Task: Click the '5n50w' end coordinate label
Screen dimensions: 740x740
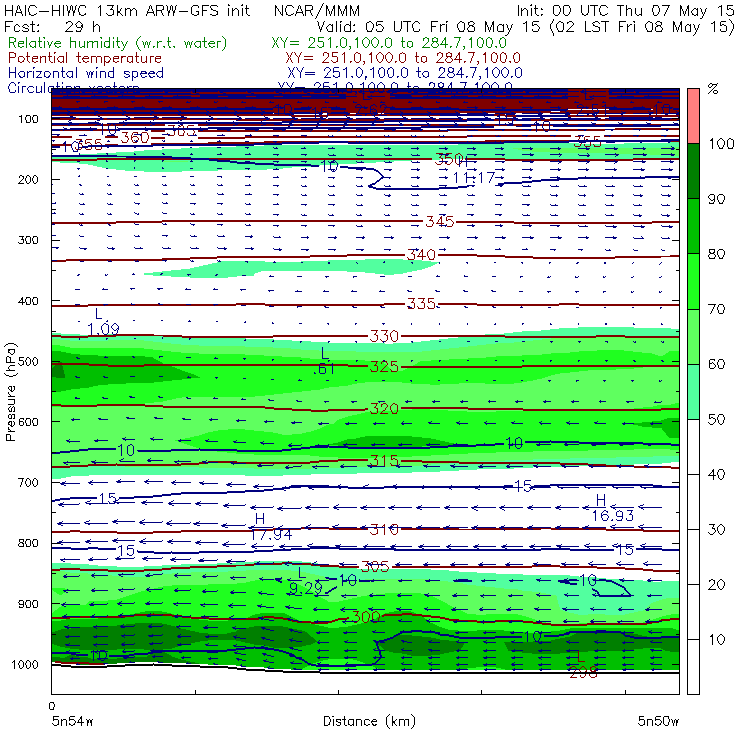Action: [x=658, y=721]
